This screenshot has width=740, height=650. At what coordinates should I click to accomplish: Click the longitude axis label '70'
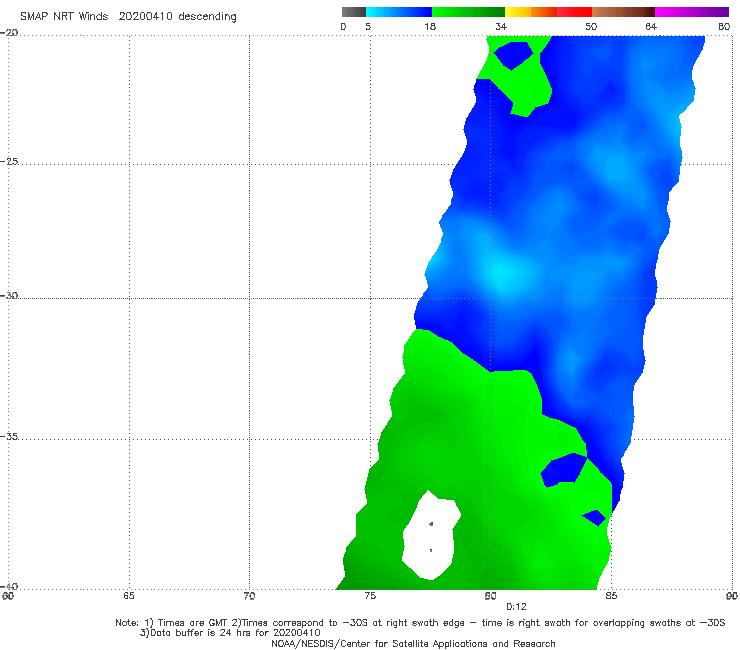pos(249,596)
